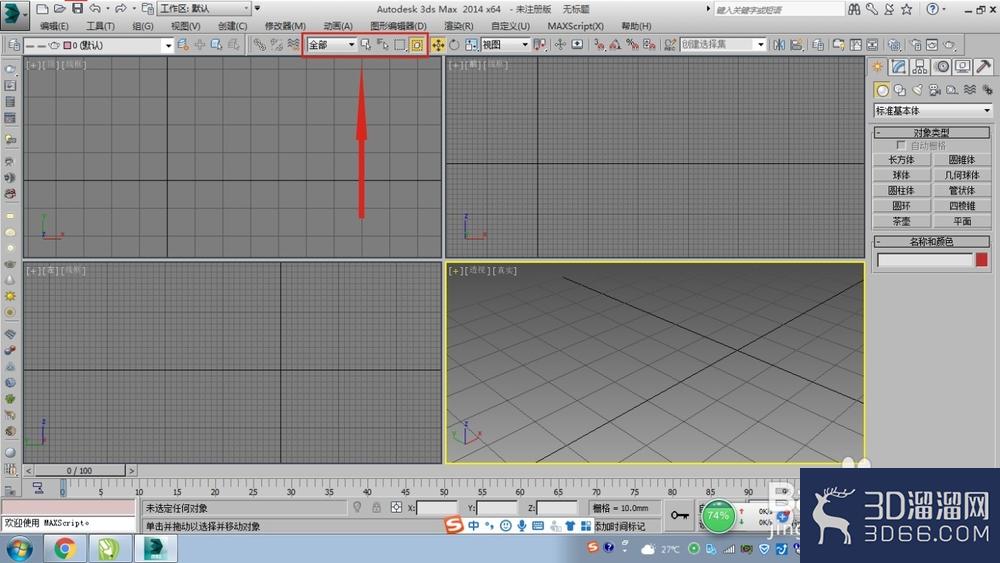Enable the 自动栅格 checkbox
Viewport: 1000px width, 563px height.
tap(901, 145)
